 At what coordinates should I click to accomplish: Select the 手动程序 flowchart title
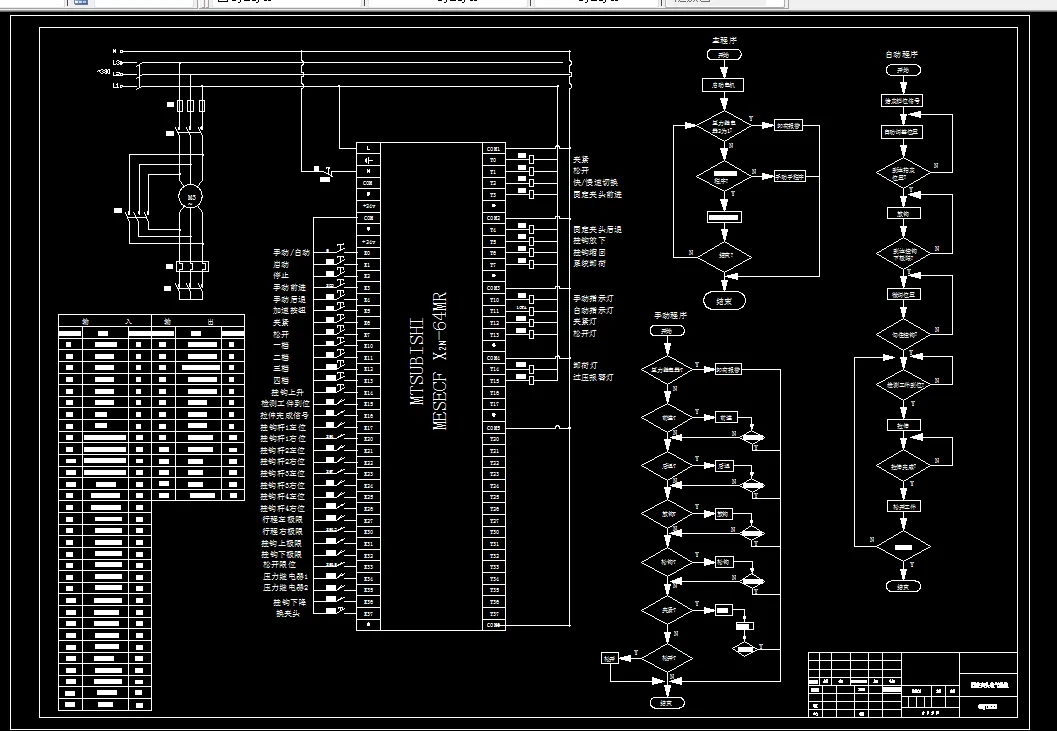(671, 315)
